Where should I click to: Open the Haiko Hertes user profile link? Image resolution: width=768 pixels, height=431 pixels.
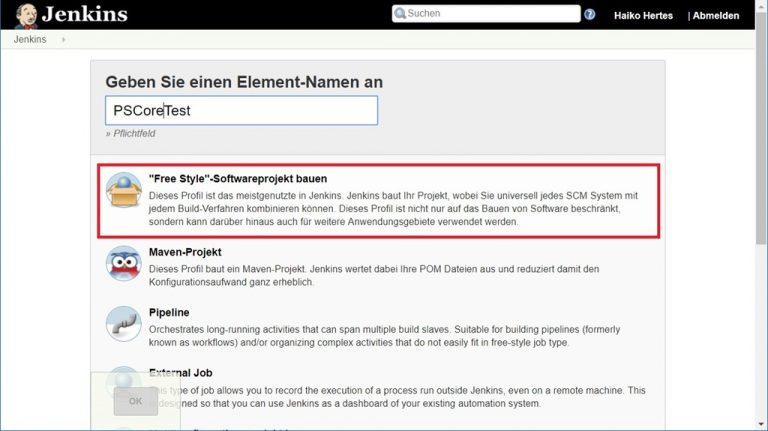click(643, 16)
